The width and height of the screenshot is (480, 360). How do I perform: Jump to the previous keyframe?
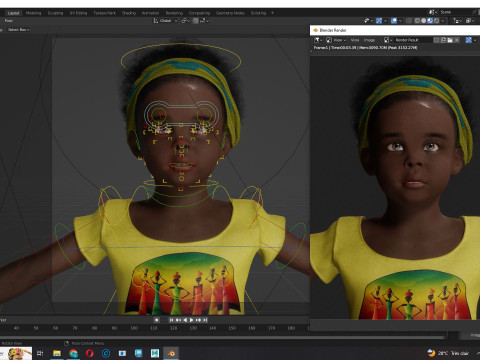point(178,320)
